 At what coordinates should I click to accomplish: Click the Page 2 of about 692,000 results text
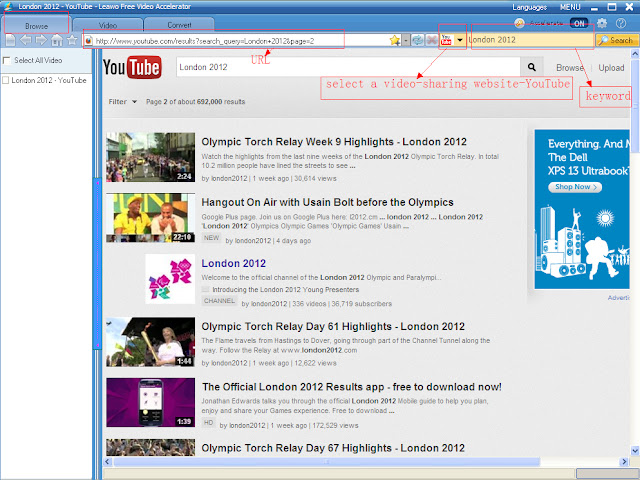point(196,102)
